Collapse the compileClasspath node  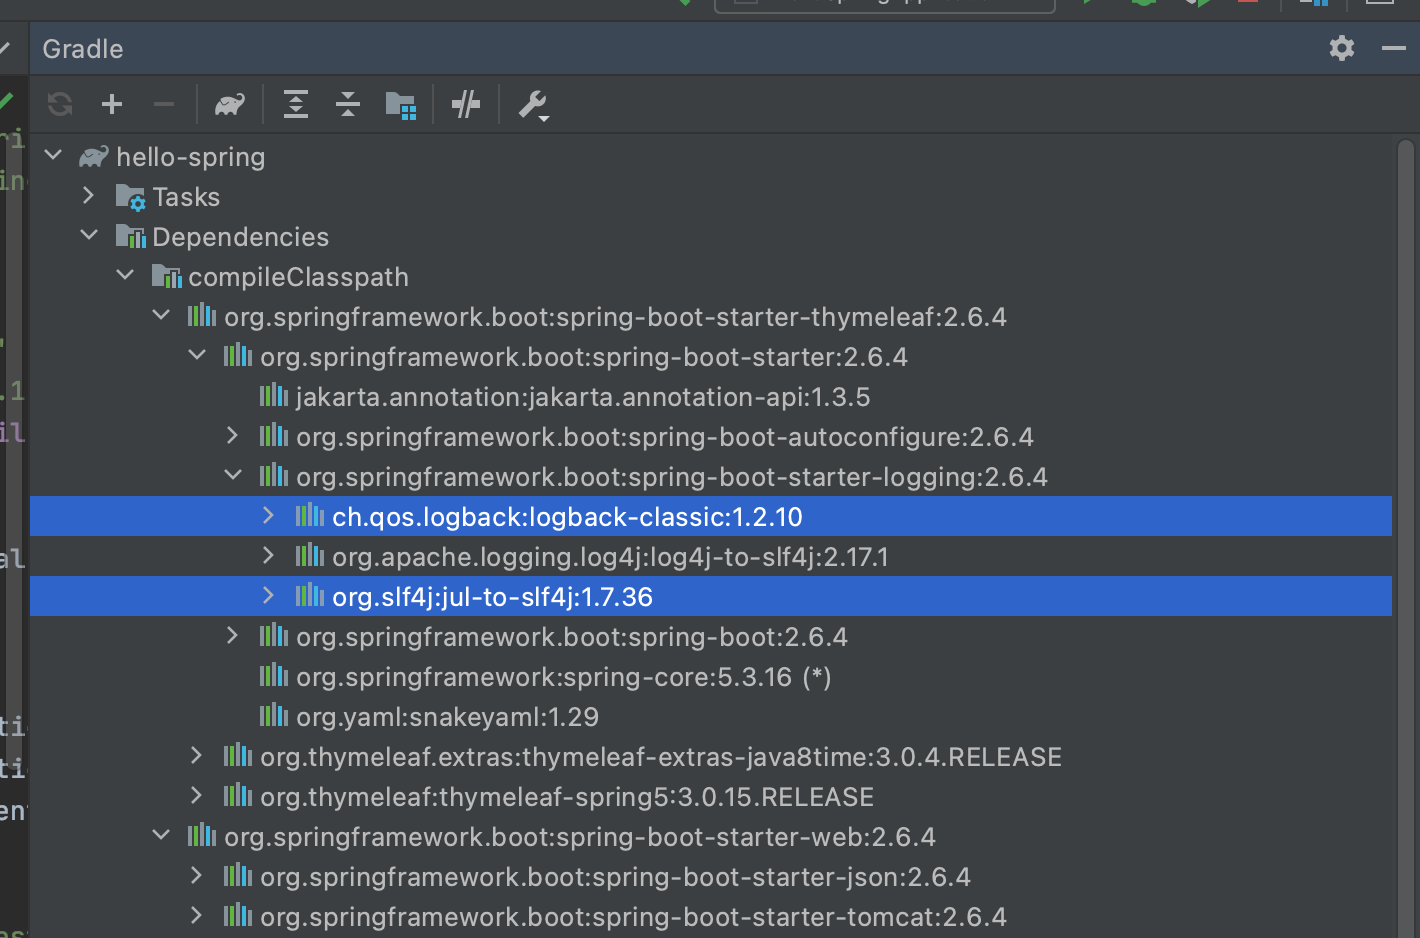click(x=125, y=275)
